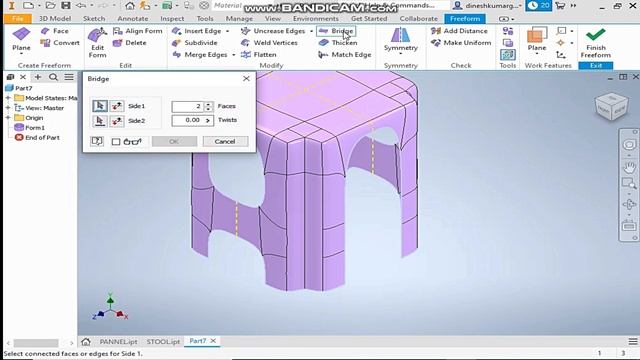Open the Inspect ribbon tab
The height and width of the screenshot is (360, 640).
pos(172,19)
